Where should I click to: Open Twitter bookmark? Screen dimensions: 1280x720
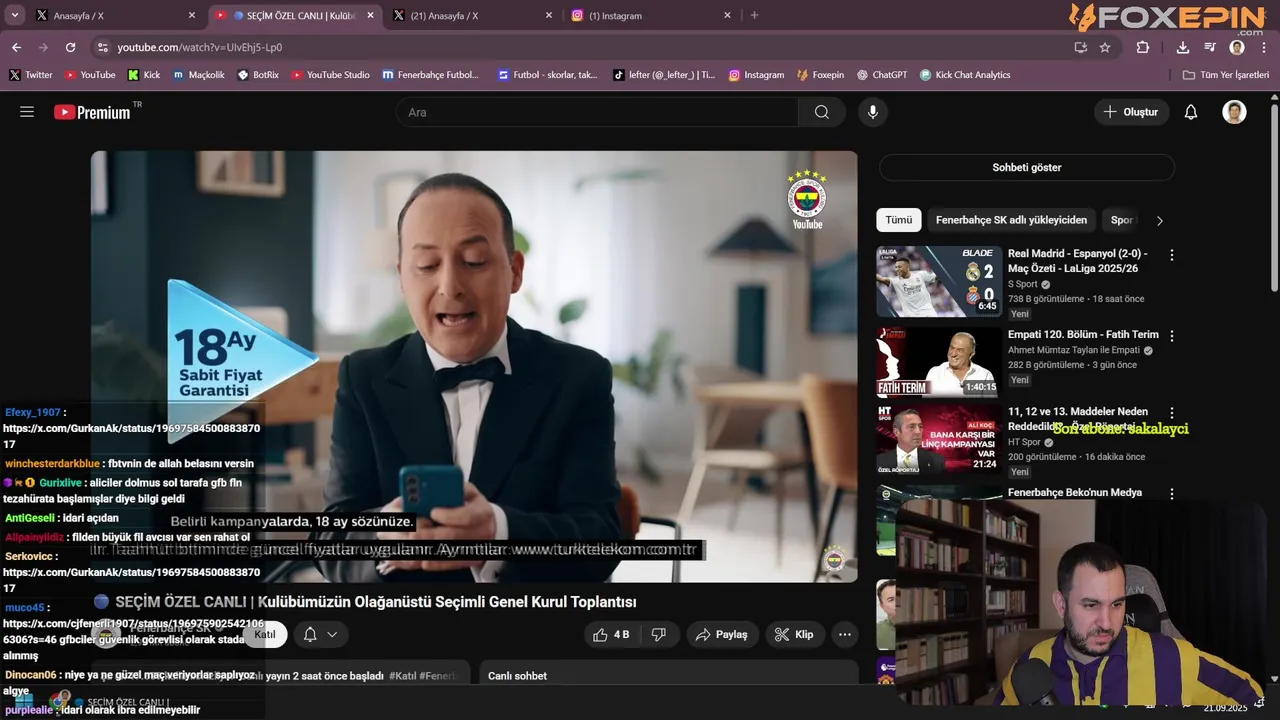(31, 75)
